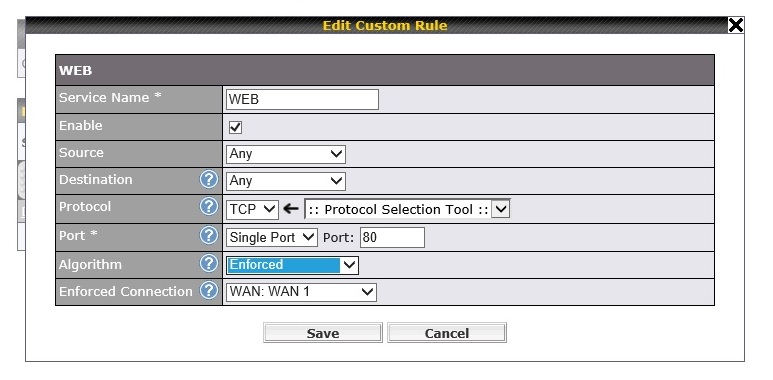Click the Protocol label text
The width and height of the screenshot is (773, 380).
coord(85,207)
